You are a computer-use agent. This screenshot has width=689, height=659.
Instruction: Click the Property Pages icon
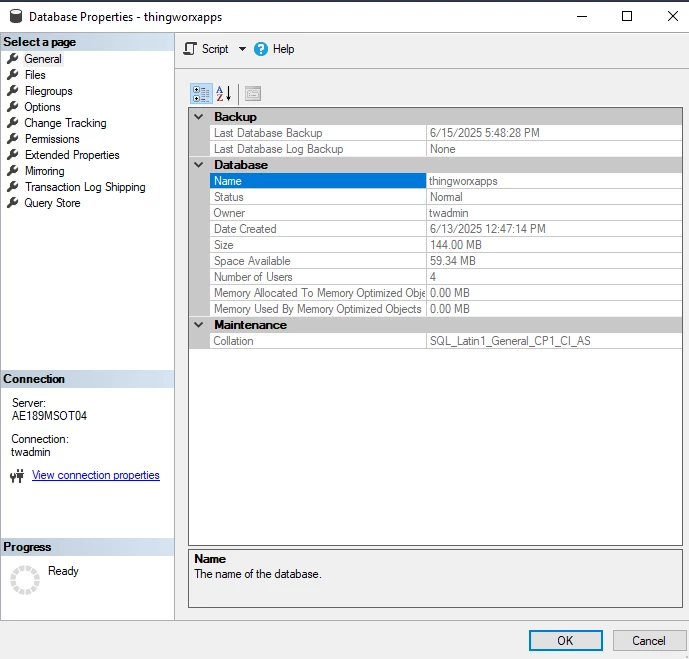(x=253, y=94)
